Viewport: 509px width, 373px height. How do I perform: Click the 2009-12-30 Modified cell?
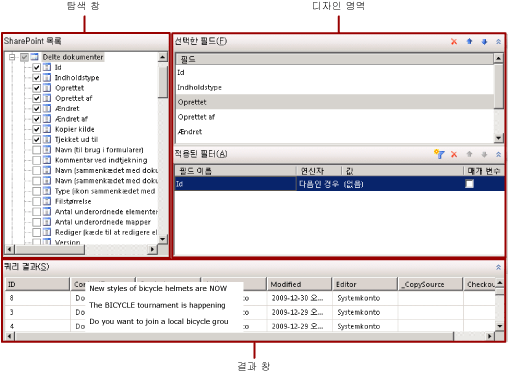[x=299, y=298]
